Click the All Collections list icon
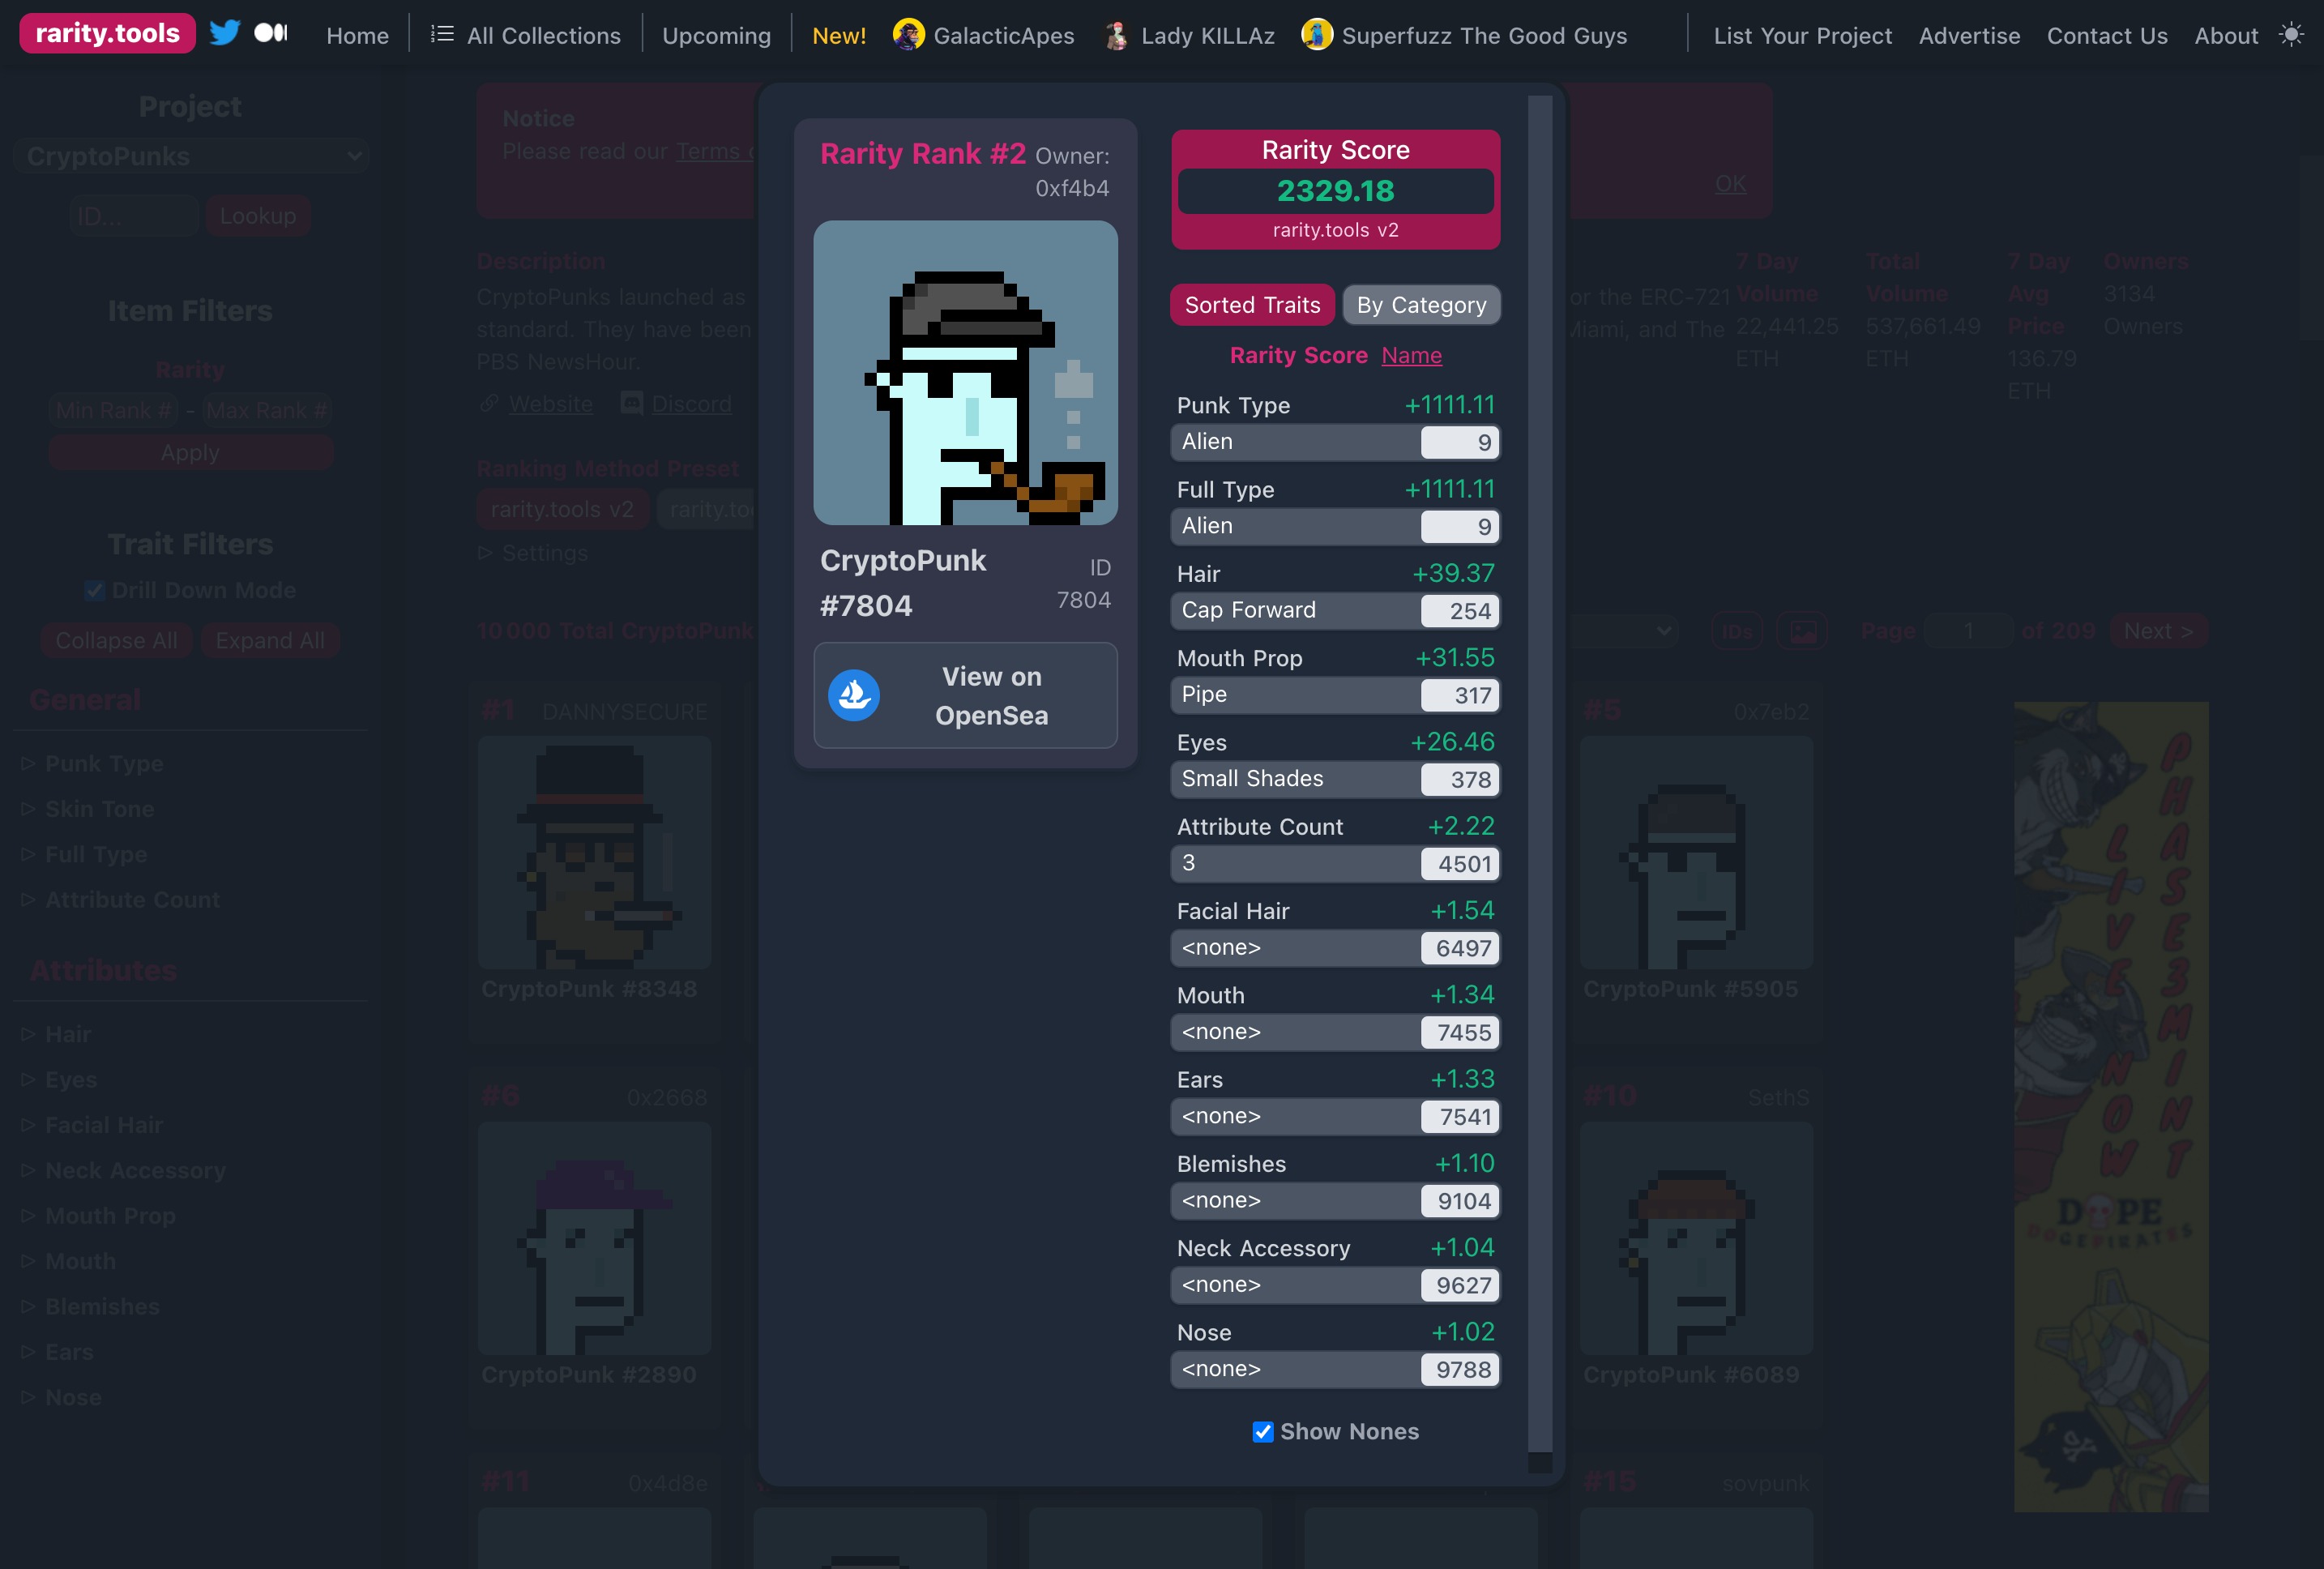 pos(442,34)
